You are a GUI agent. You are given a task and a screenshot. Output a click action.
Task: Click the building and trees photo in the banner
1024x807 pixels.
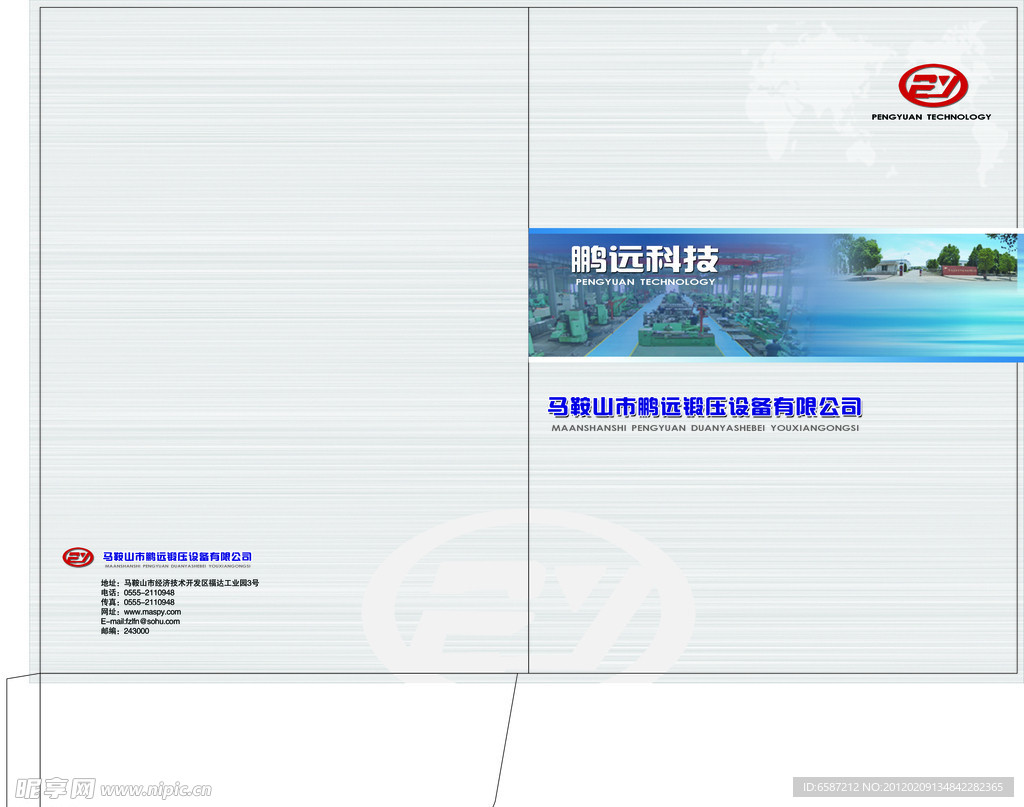(924, 258)
